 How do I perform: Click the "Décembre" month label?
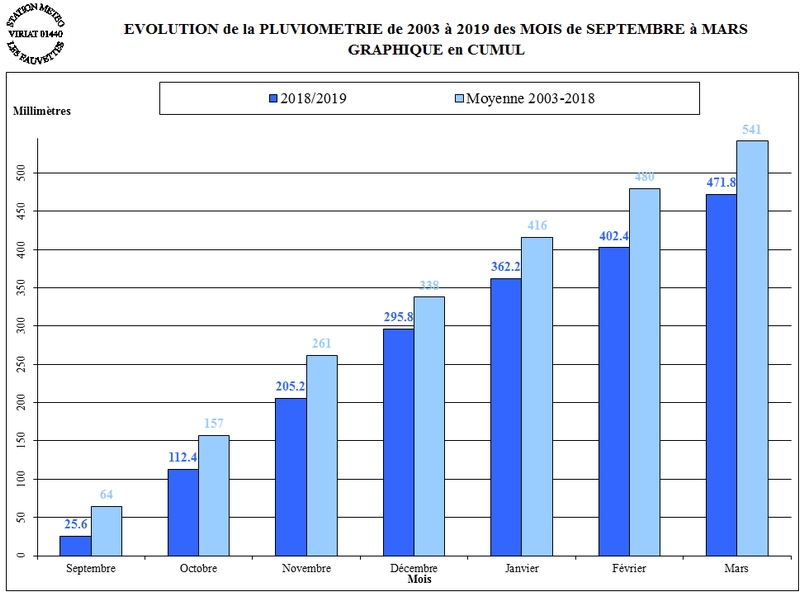[414, 568]
